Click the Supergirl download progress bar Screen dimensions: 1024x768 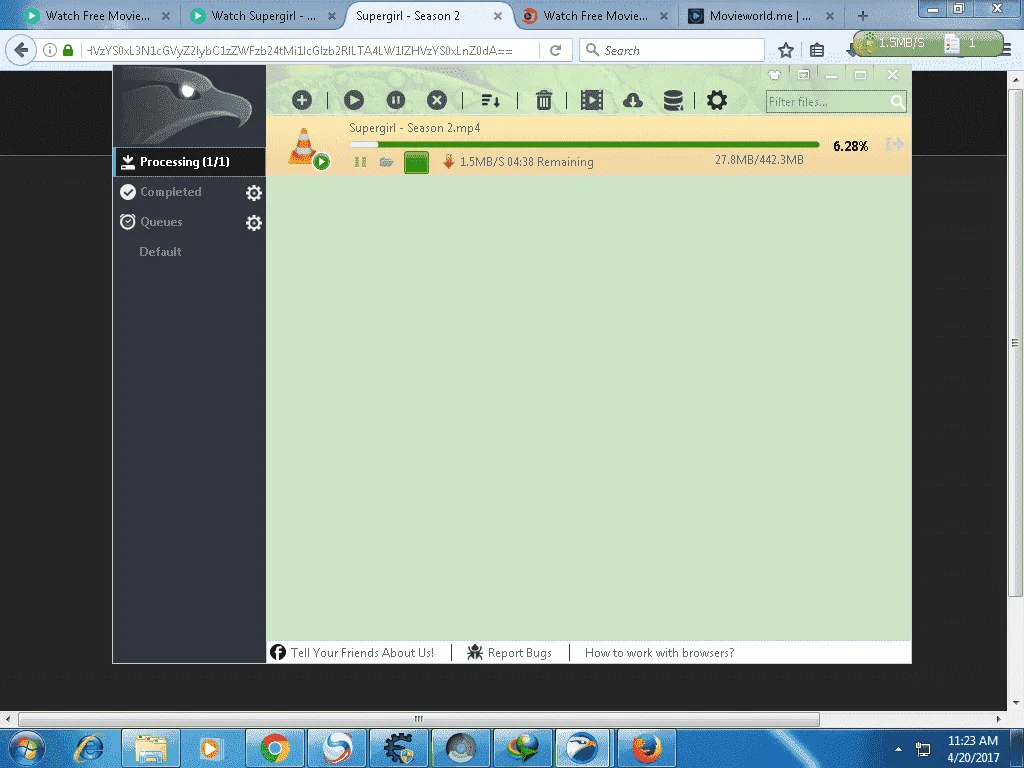pyautogui.click(x=584, y=144)
